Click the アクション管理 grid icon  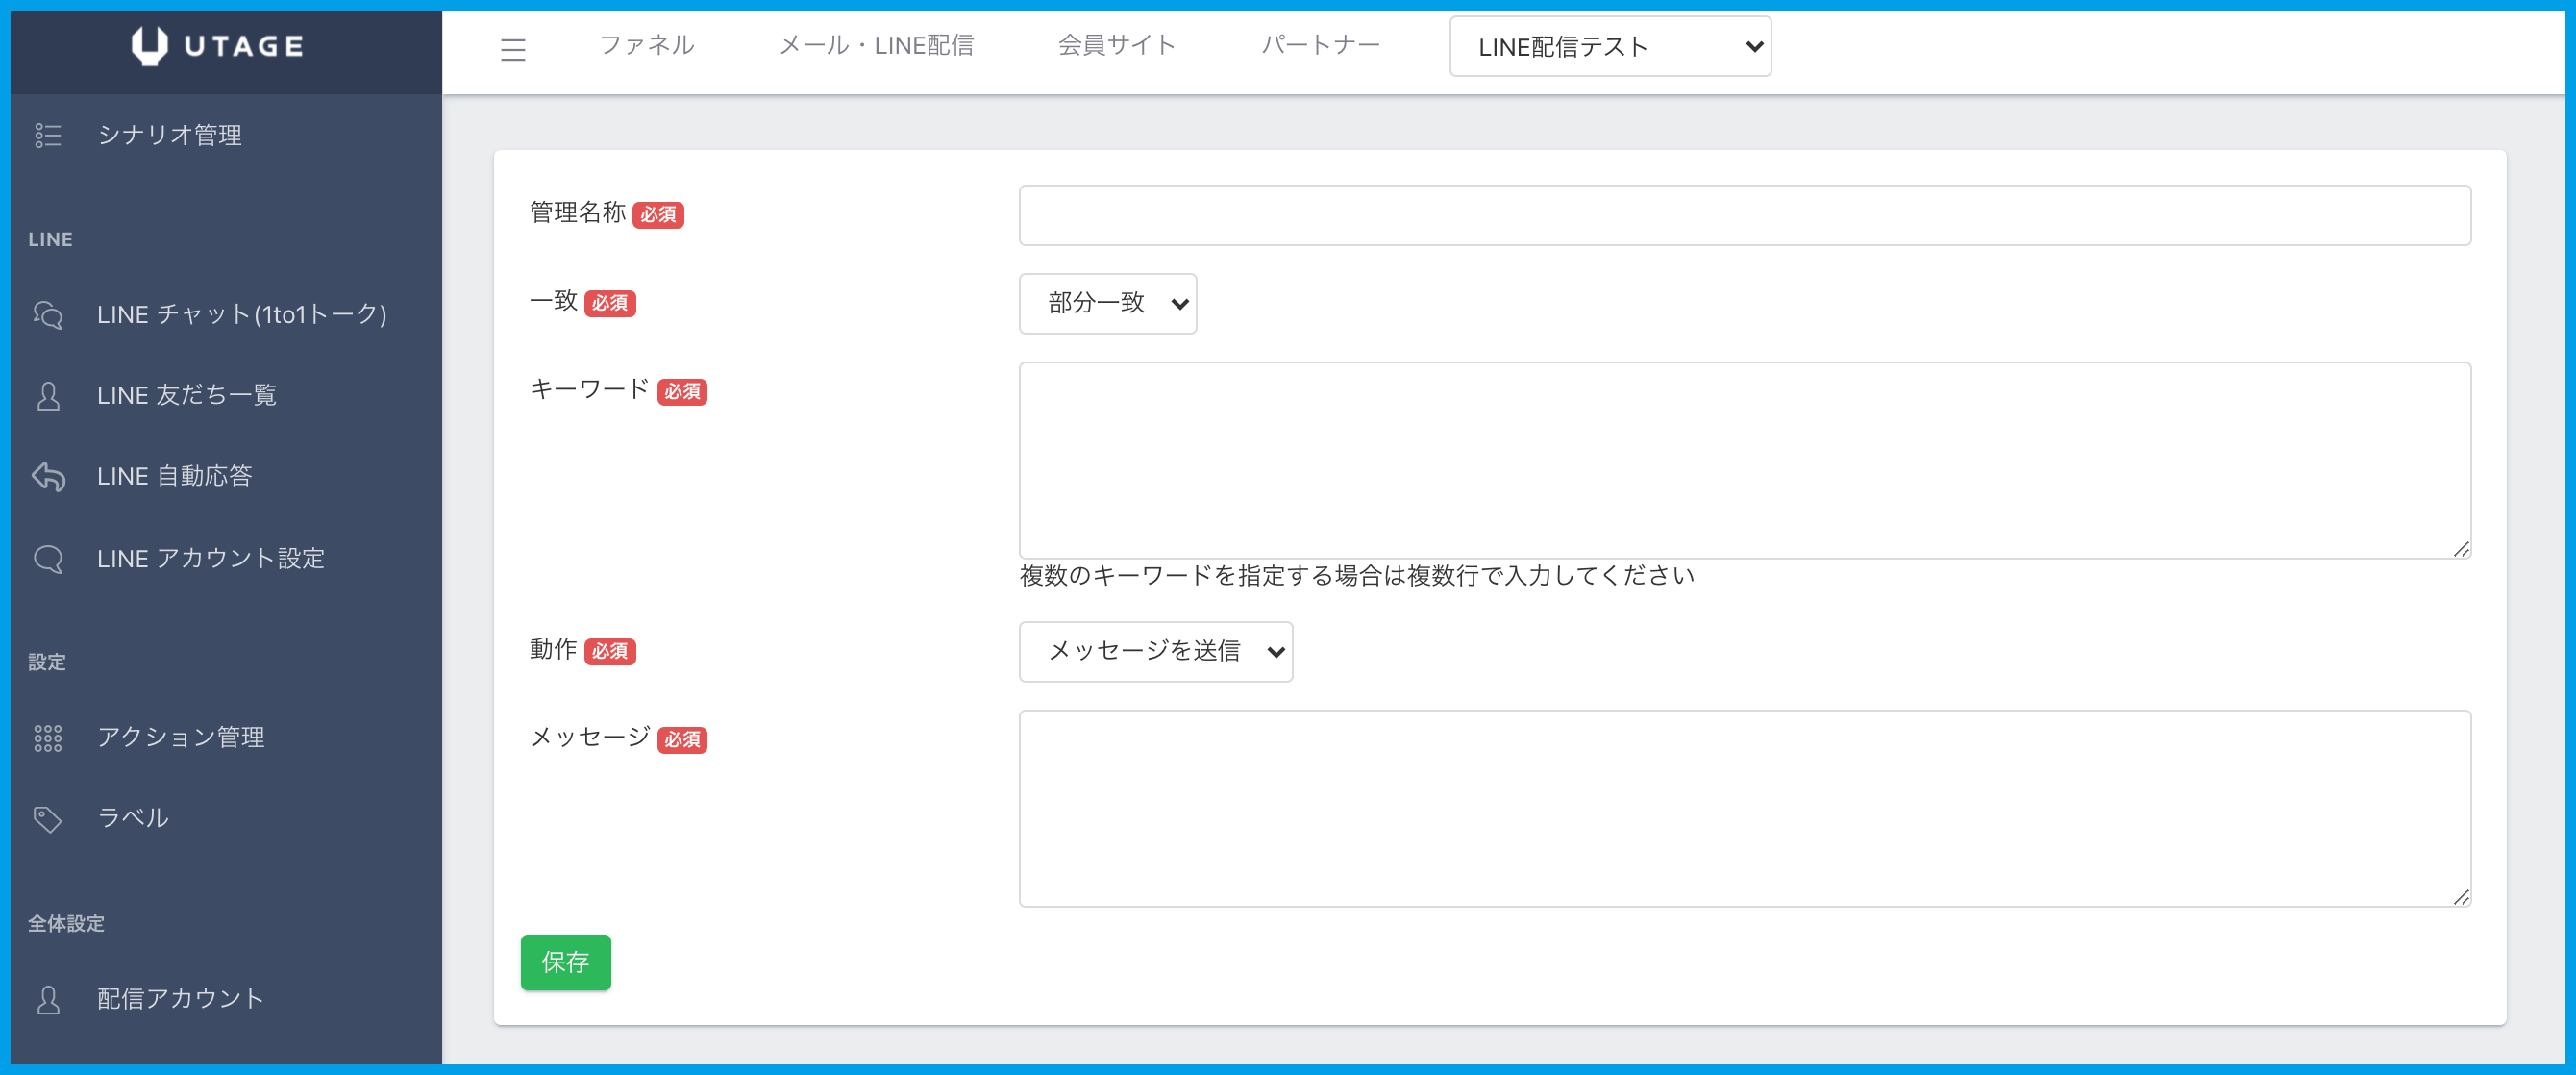pyautogui.click(x=48, y=738)
